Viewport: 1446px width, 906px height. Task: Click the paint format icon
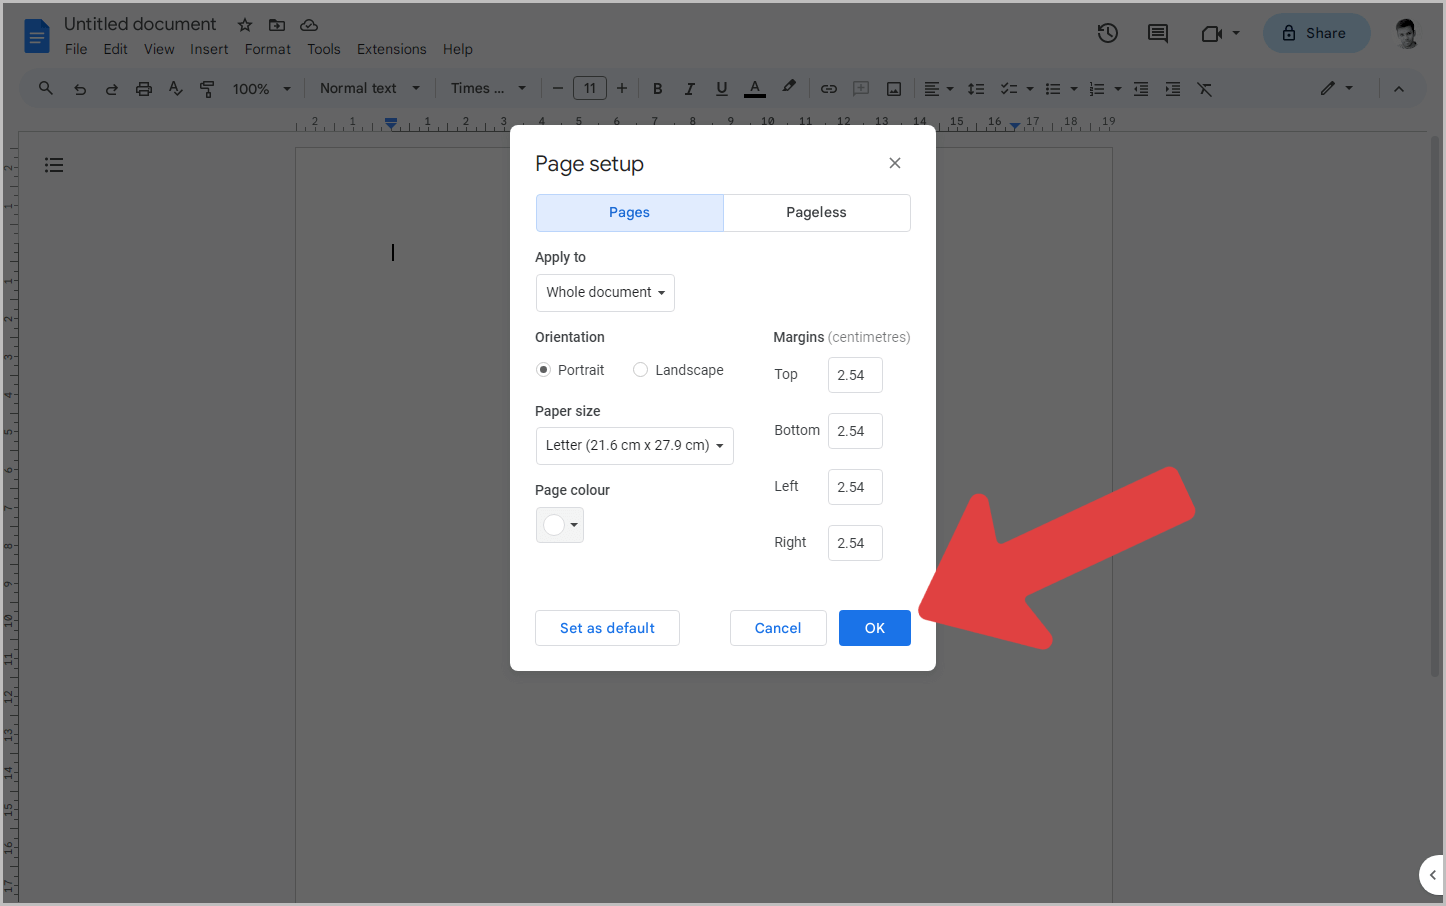[x=207, y=88]
